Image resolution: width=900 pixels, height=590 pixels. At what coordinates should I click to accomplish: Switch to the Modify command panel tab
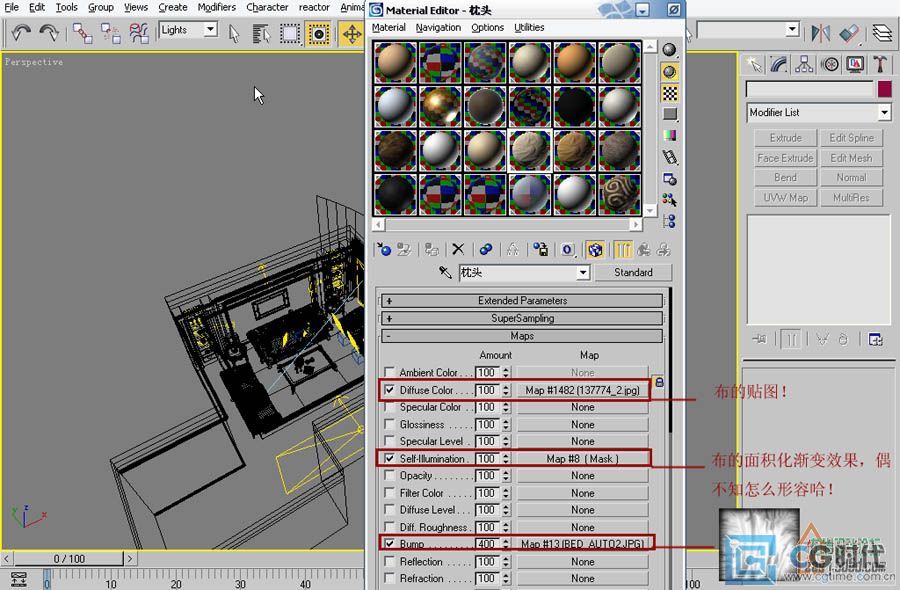779,64
